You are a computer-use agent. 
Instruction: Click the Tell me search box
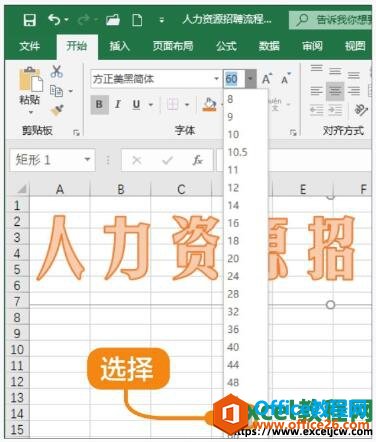[330, 20]
